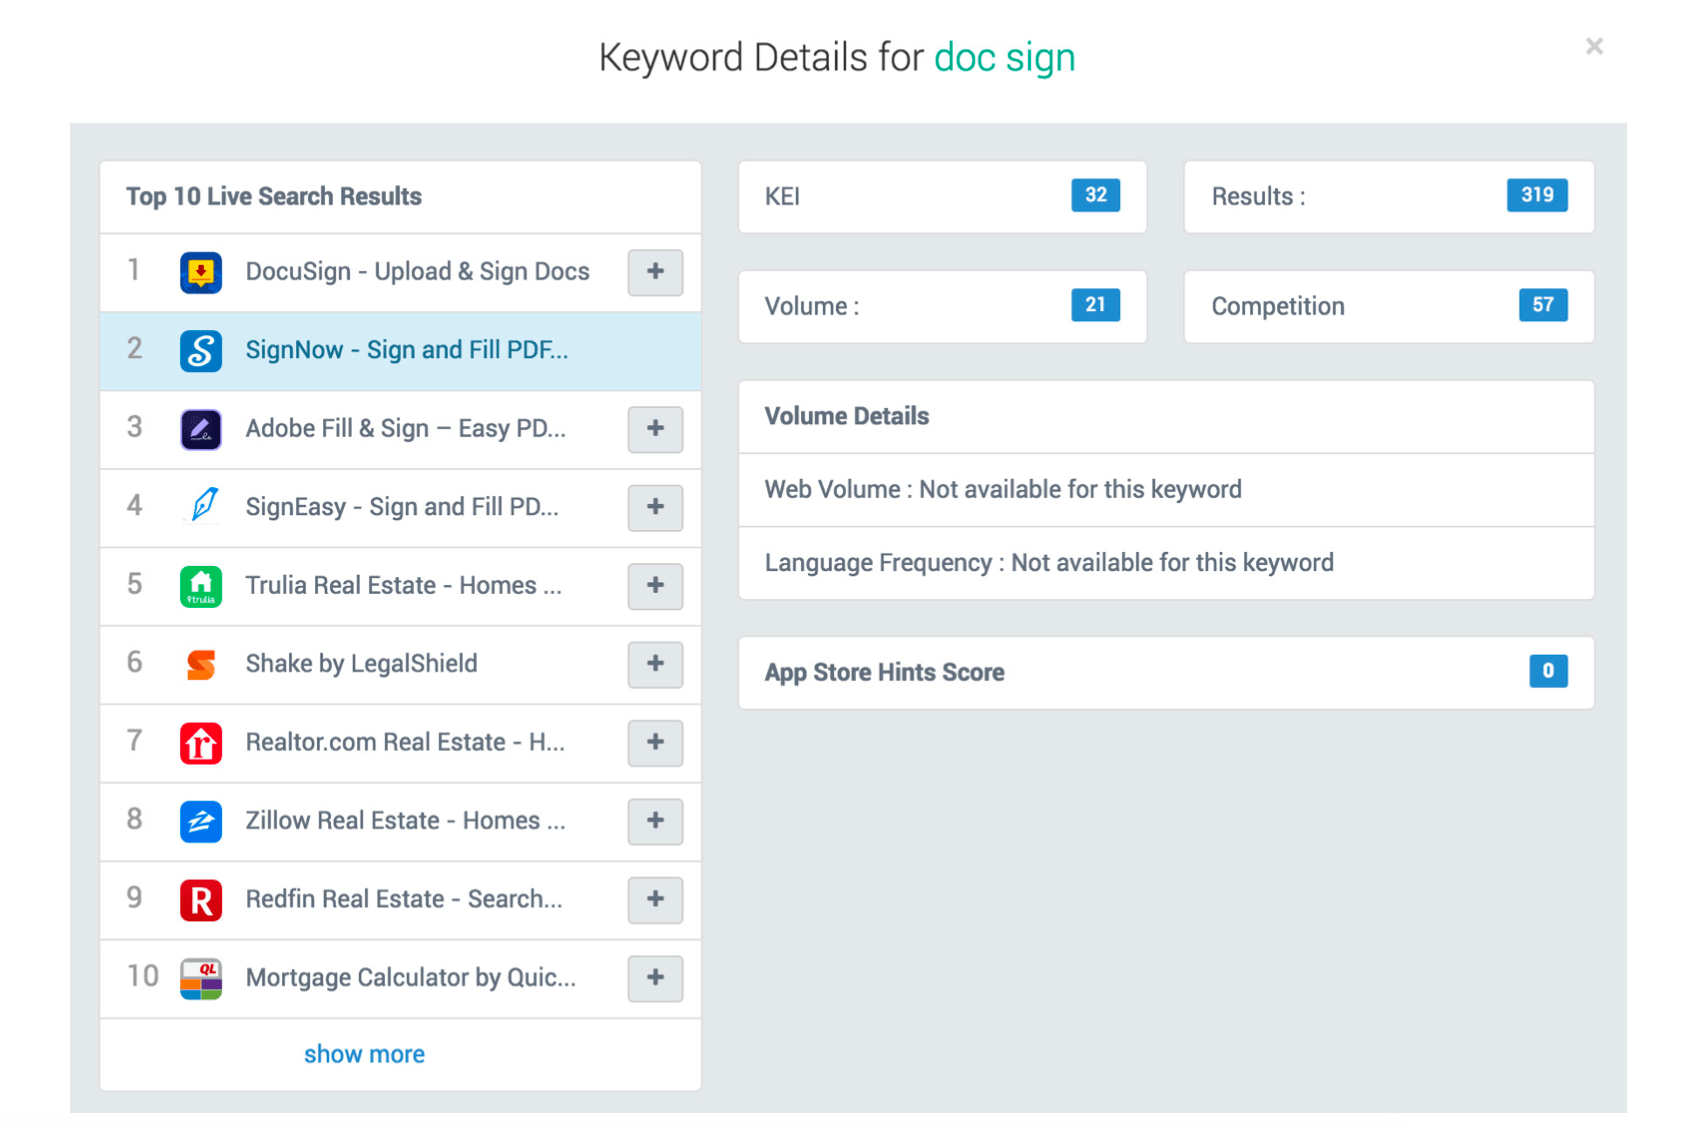Click the green doc sign keyword in title

[1004, 58]
